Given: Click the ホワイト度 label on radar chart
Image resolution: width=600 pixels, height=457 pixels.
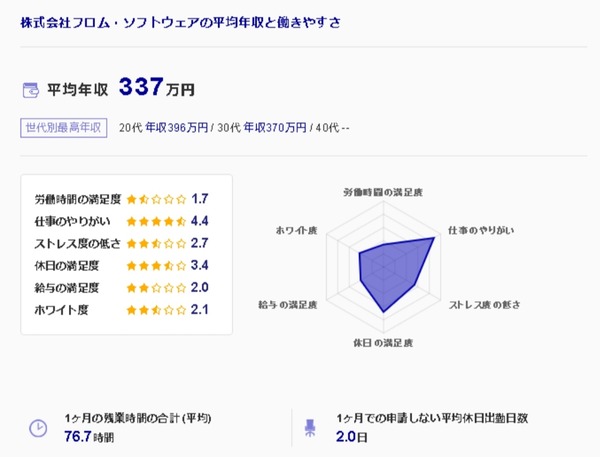Looking at the screenshot, I should coord(297,231).
